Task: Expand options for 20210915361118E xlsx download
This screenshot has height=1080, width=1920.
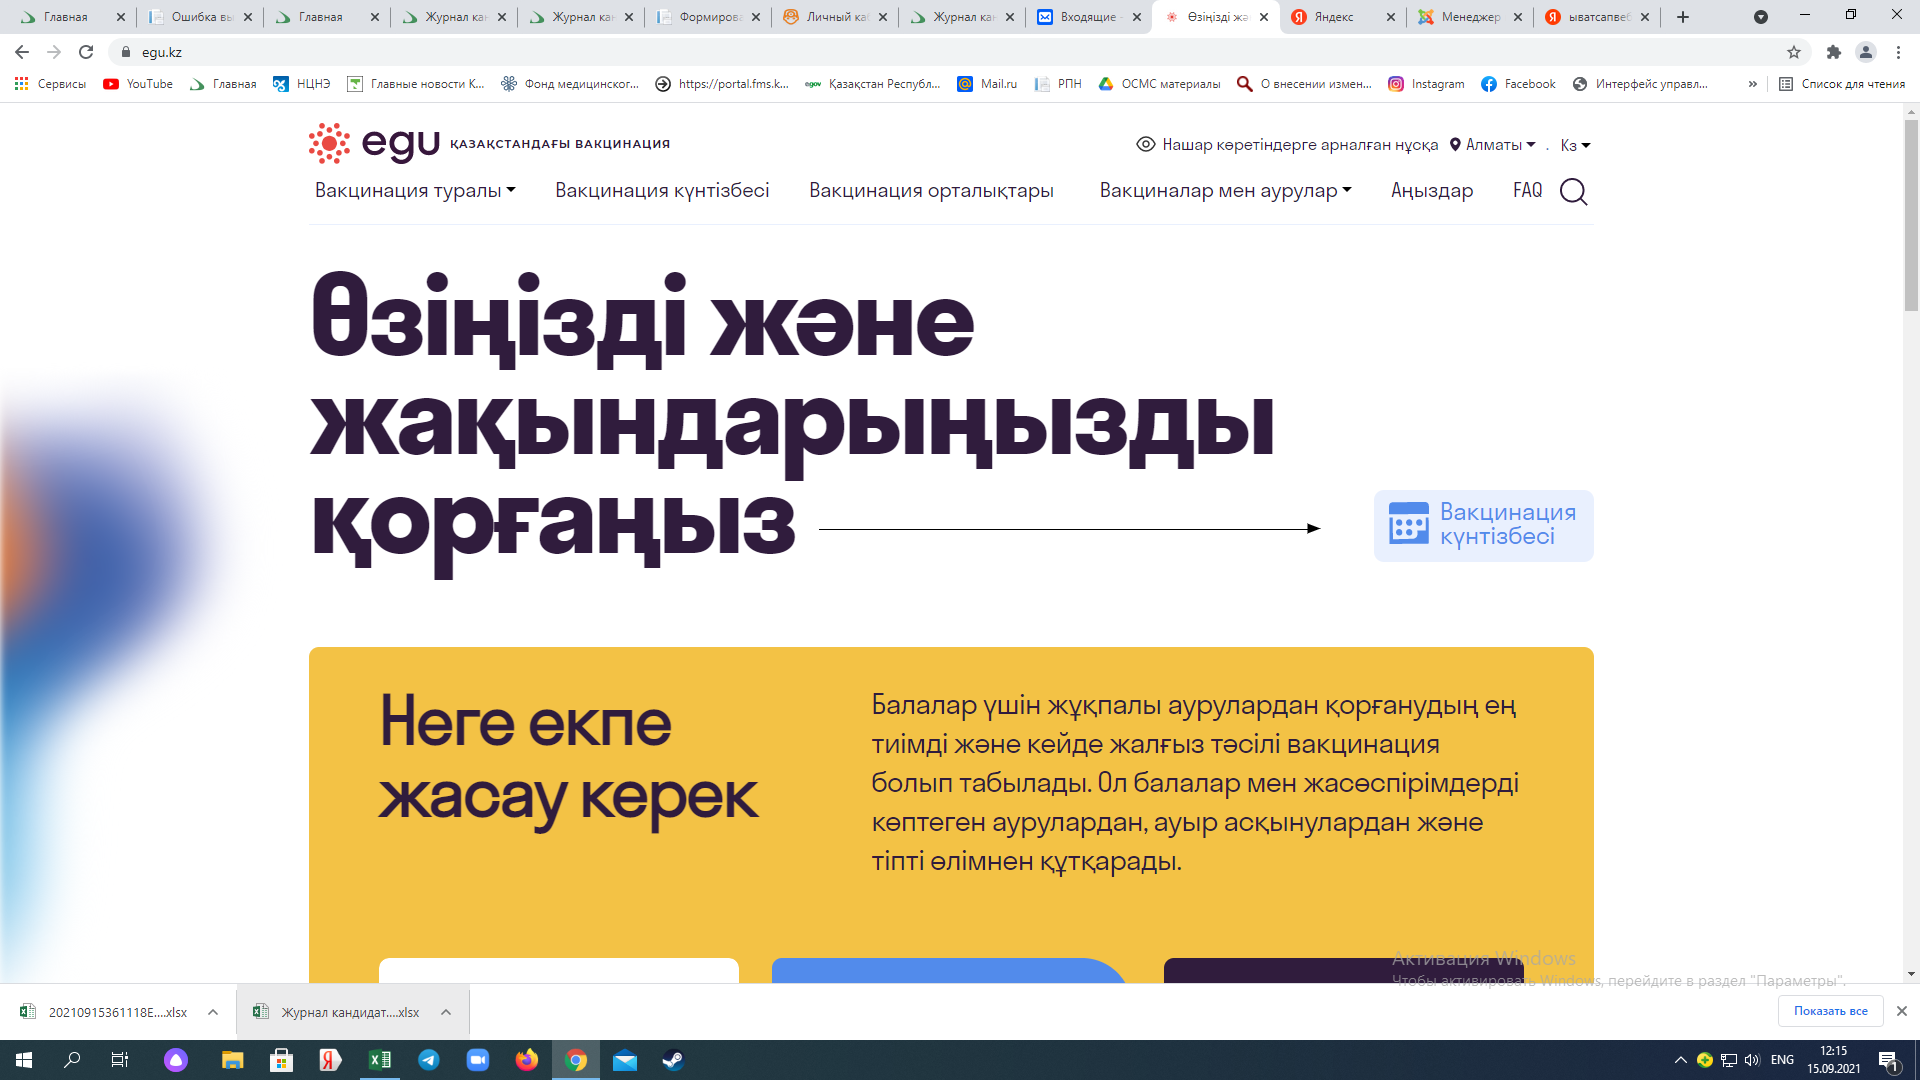Action: click(213, 1012)
